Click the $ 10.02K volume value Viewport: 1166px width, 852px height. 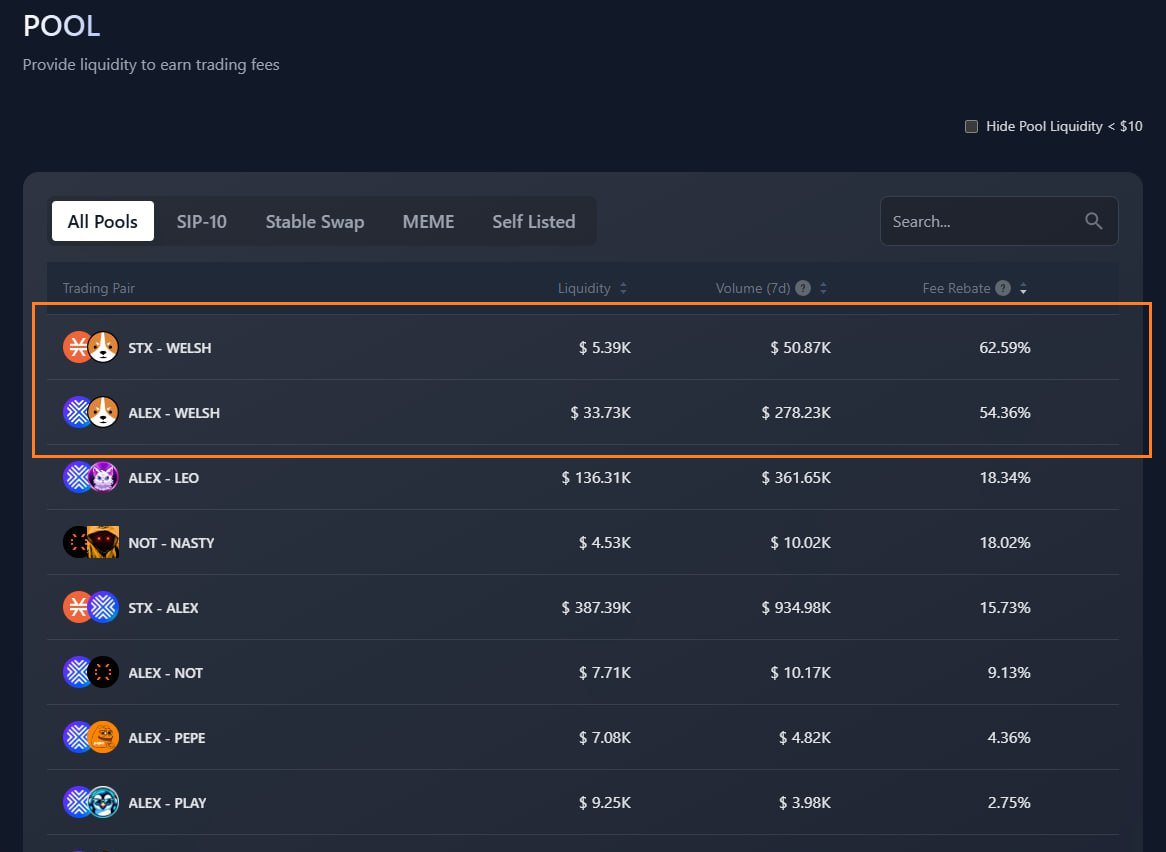[x=800, y=542]
